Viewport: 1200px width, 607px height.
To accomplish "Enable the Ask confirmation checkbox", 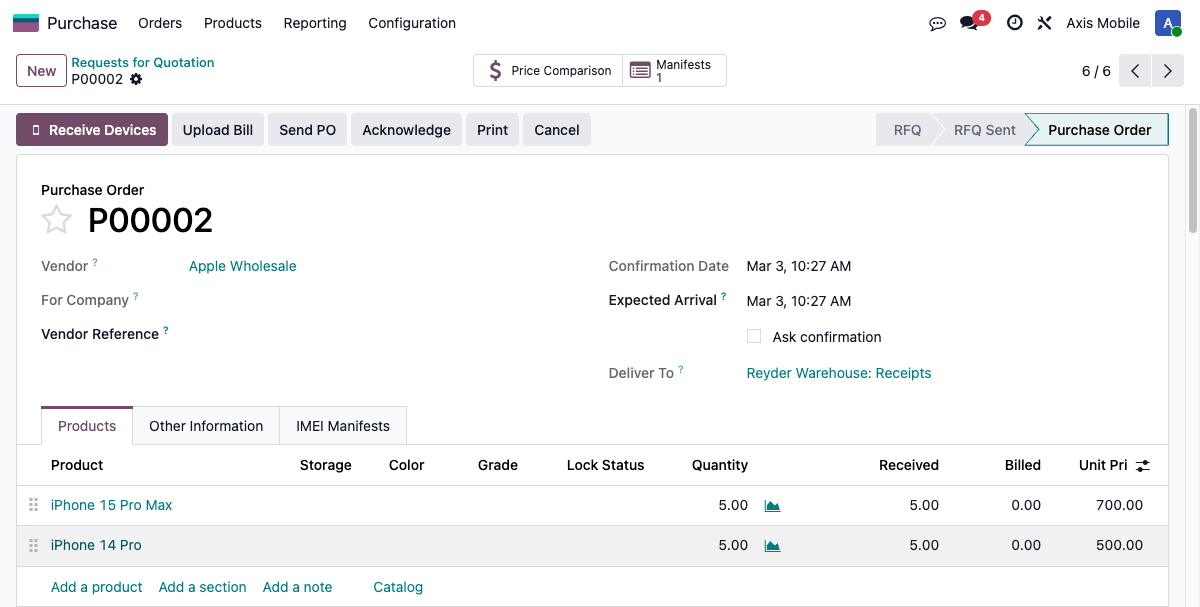I will pyautogui.click(x=754, y=337).
